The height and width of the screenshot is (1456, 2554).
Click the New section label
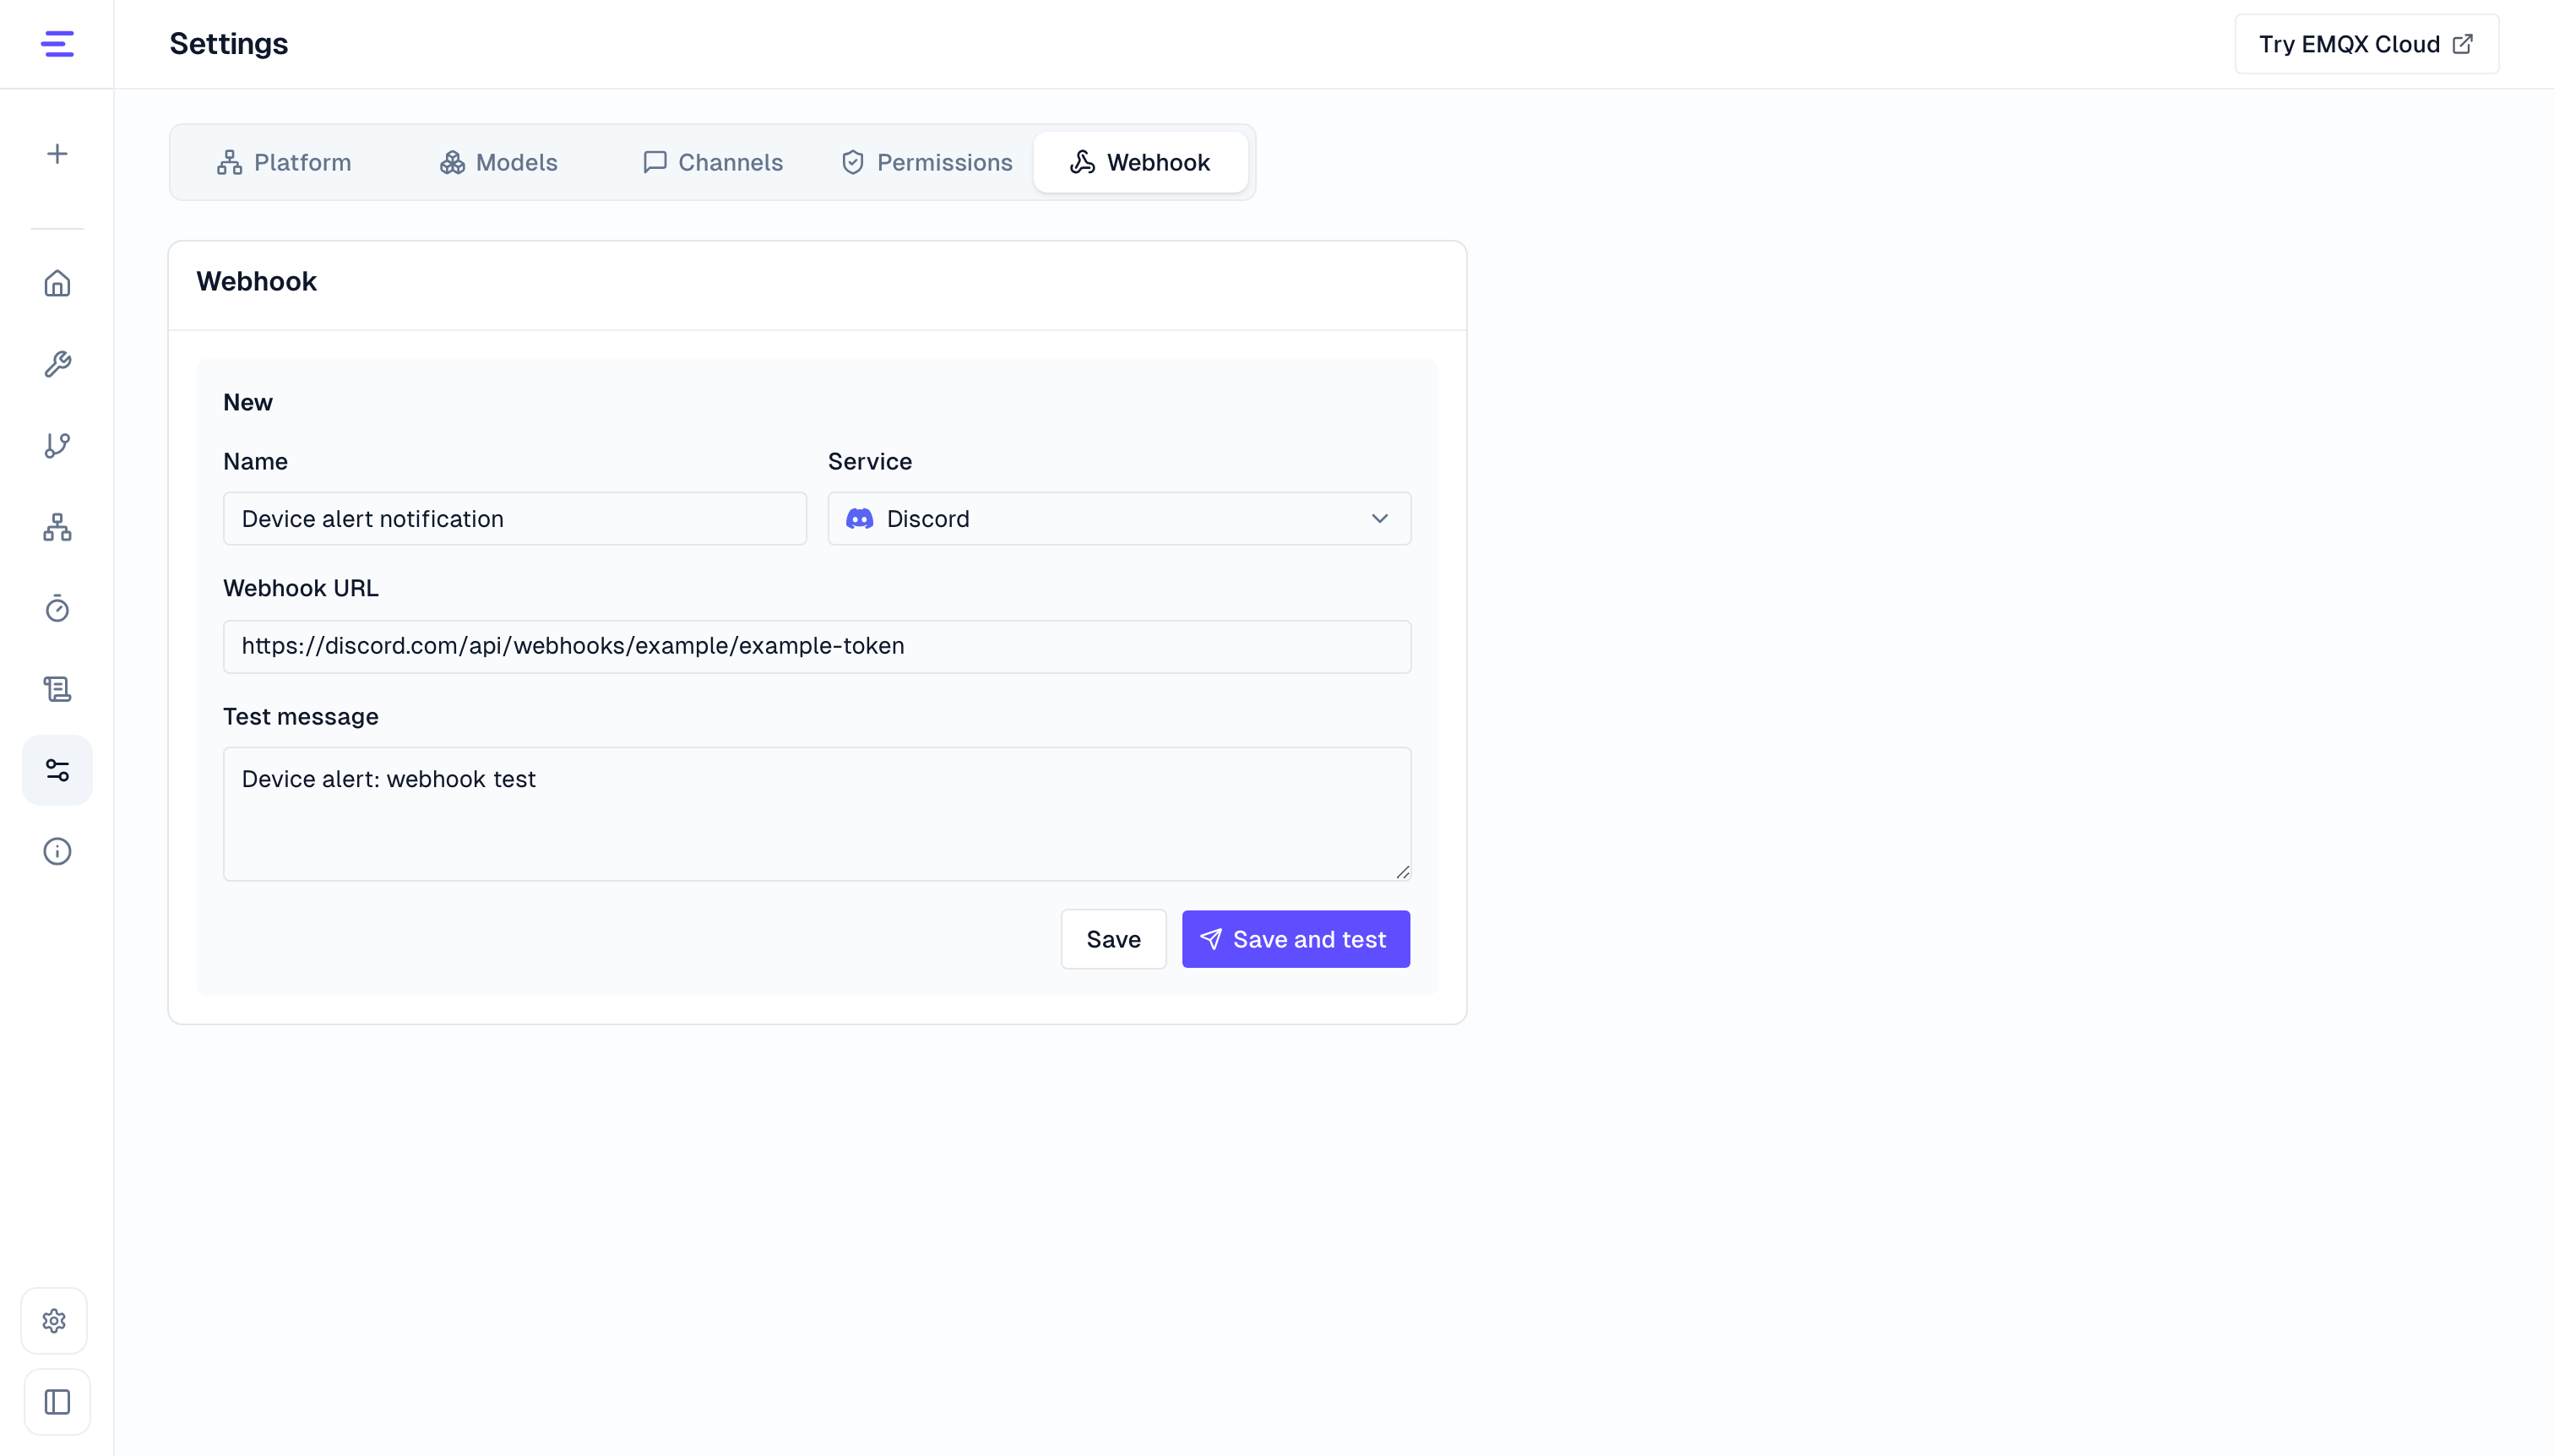(x=248, y=403)
